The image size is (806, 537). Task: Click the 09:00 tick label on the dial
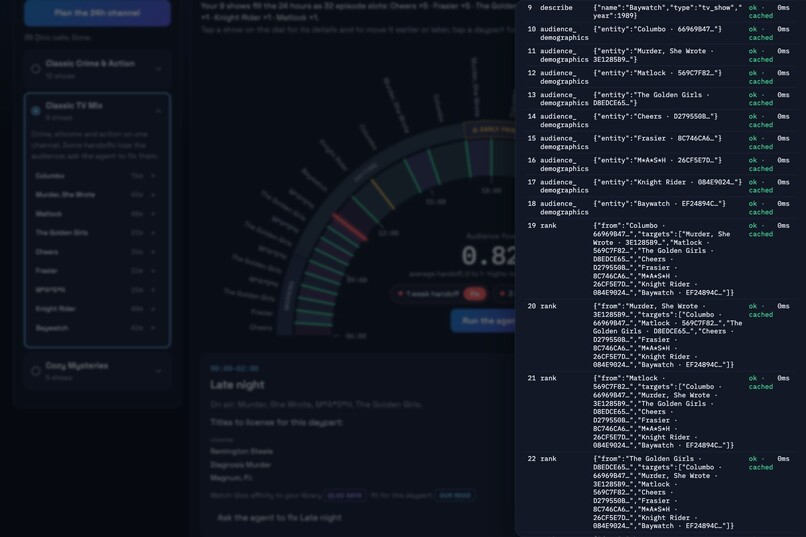(357, 280)
